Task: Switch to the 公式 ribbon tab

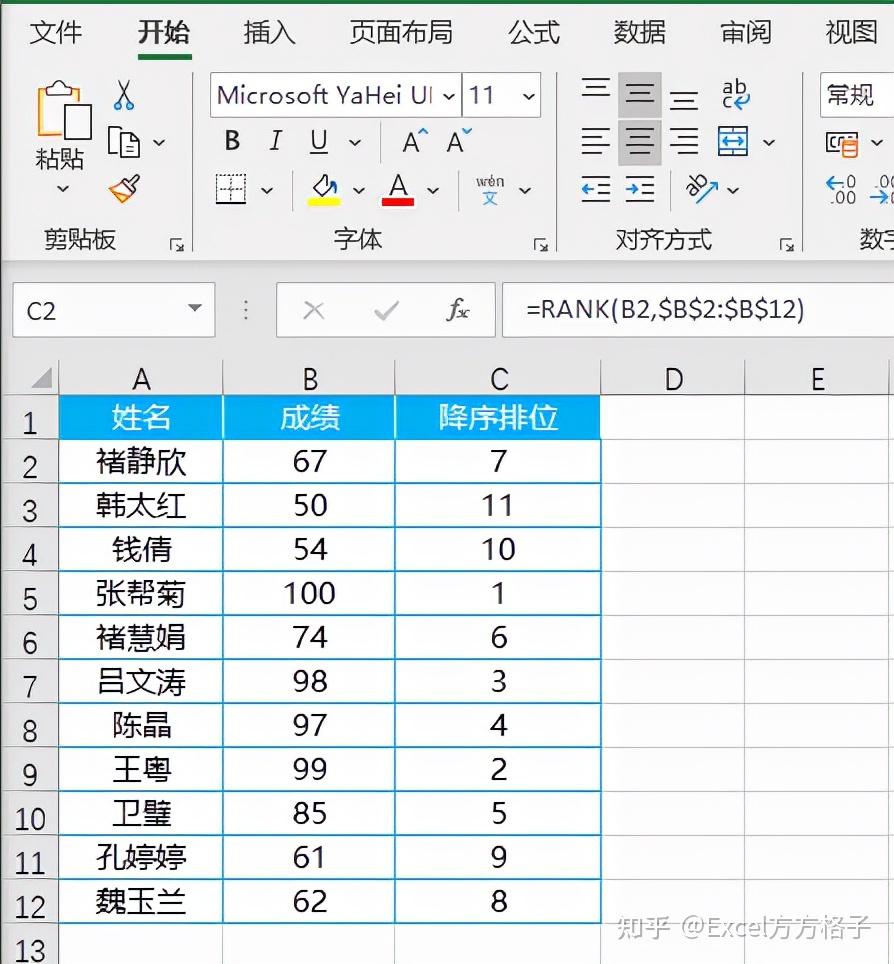Action: click(x=533, y=33)
